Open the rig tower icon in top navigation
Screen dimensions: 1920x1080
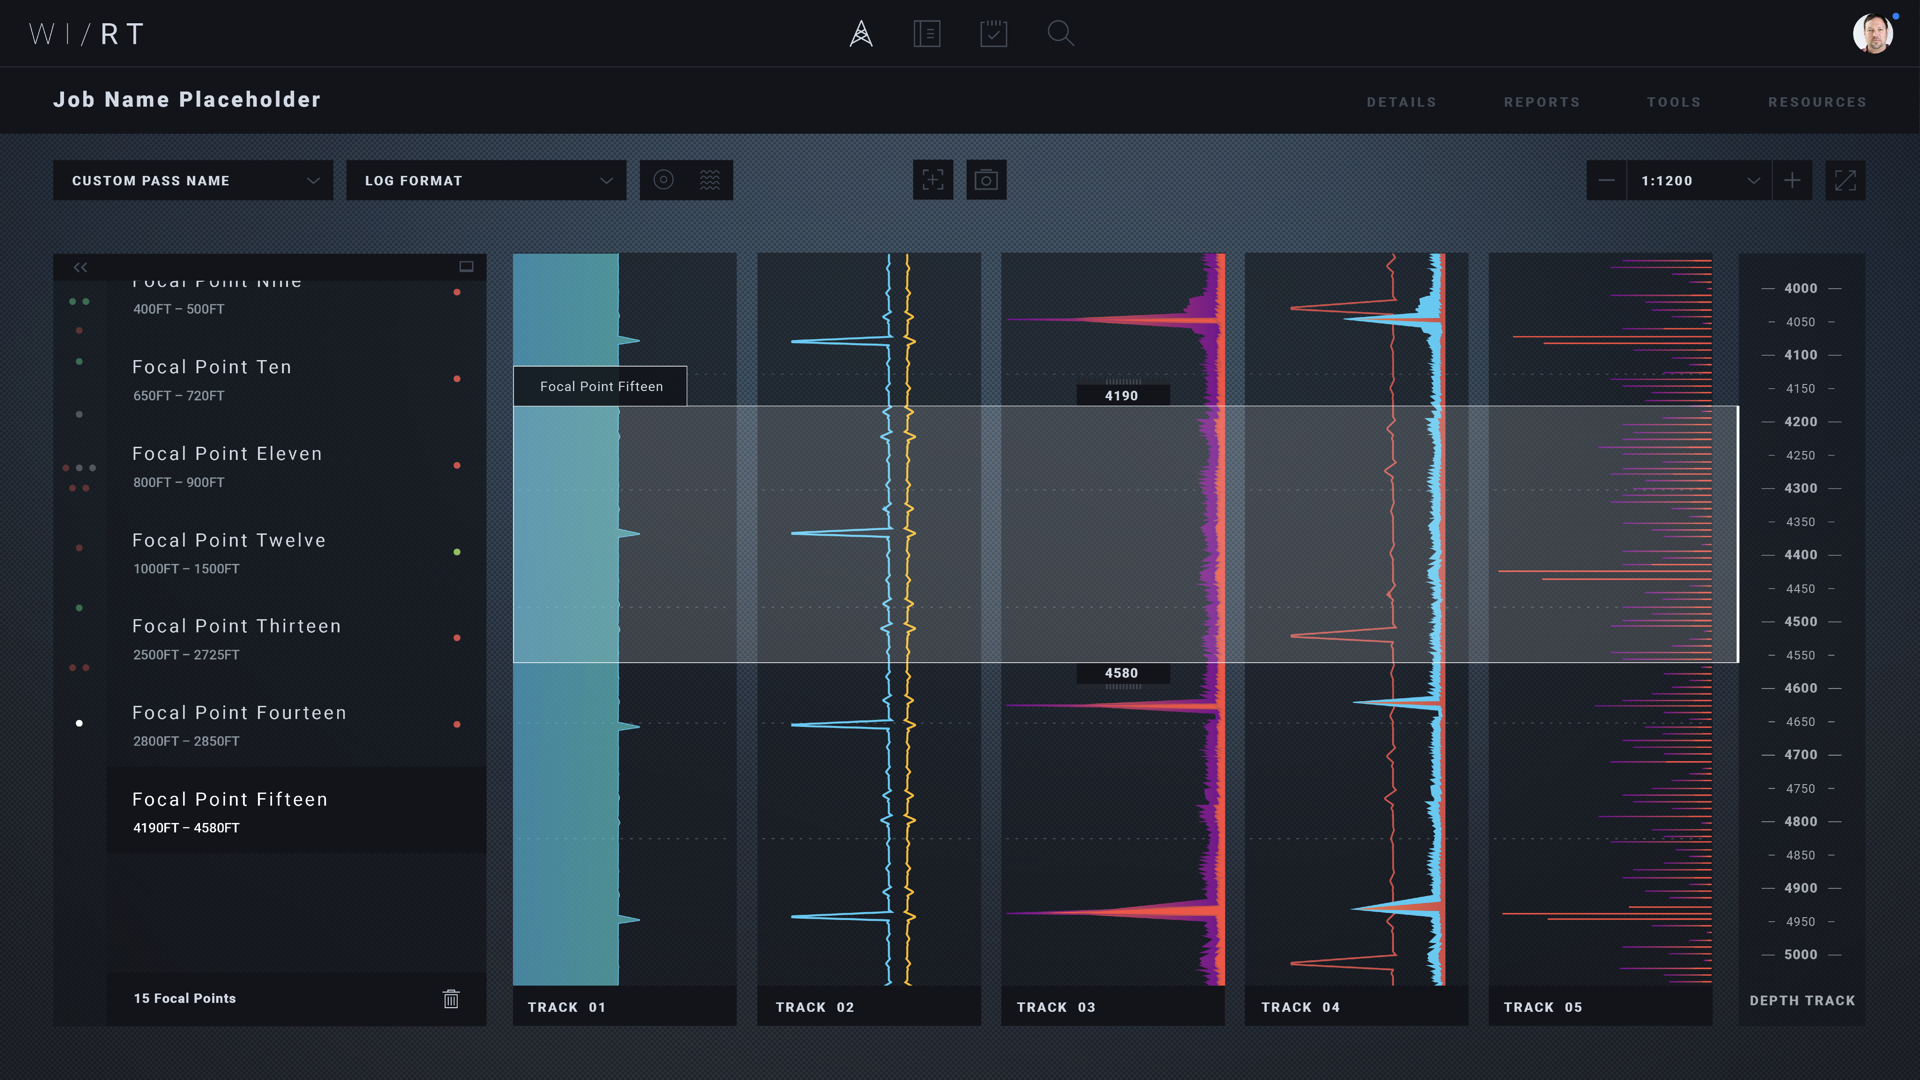click(861, 34)
